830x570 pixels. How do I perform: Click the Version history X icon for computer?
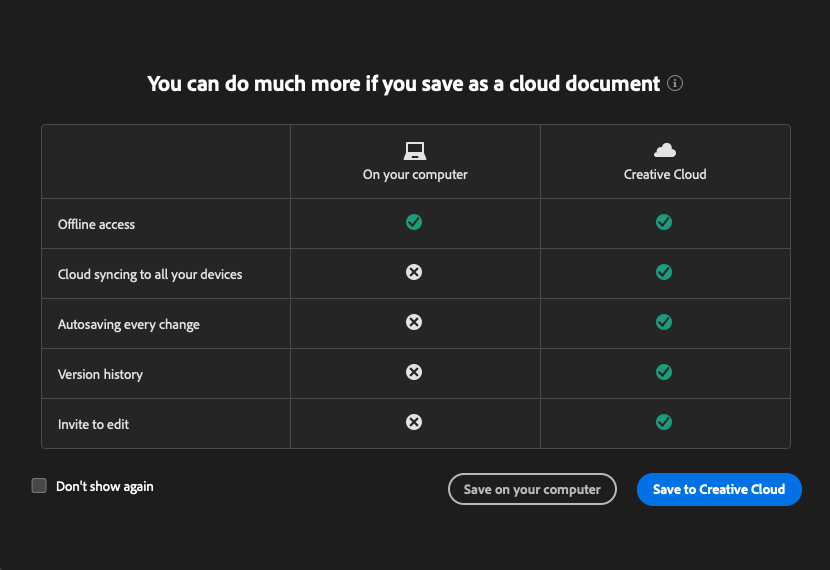click(414, 372)
